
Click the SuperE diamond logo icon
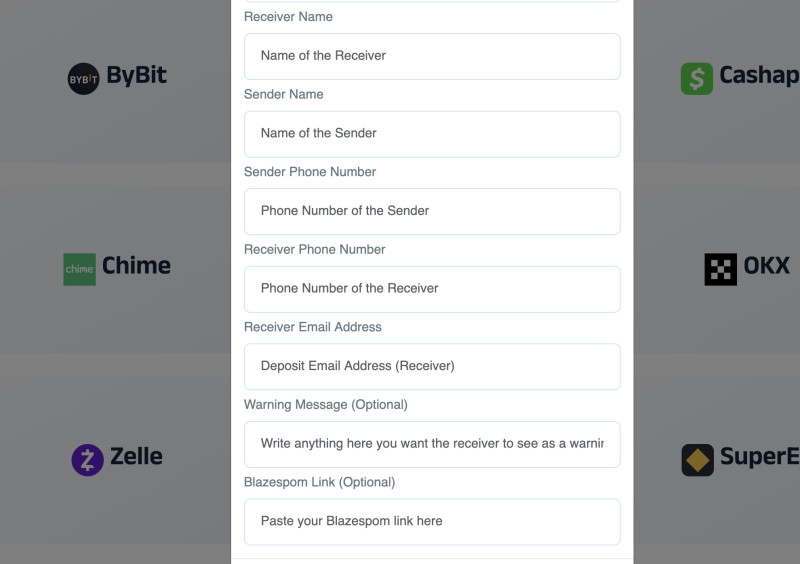697,459
